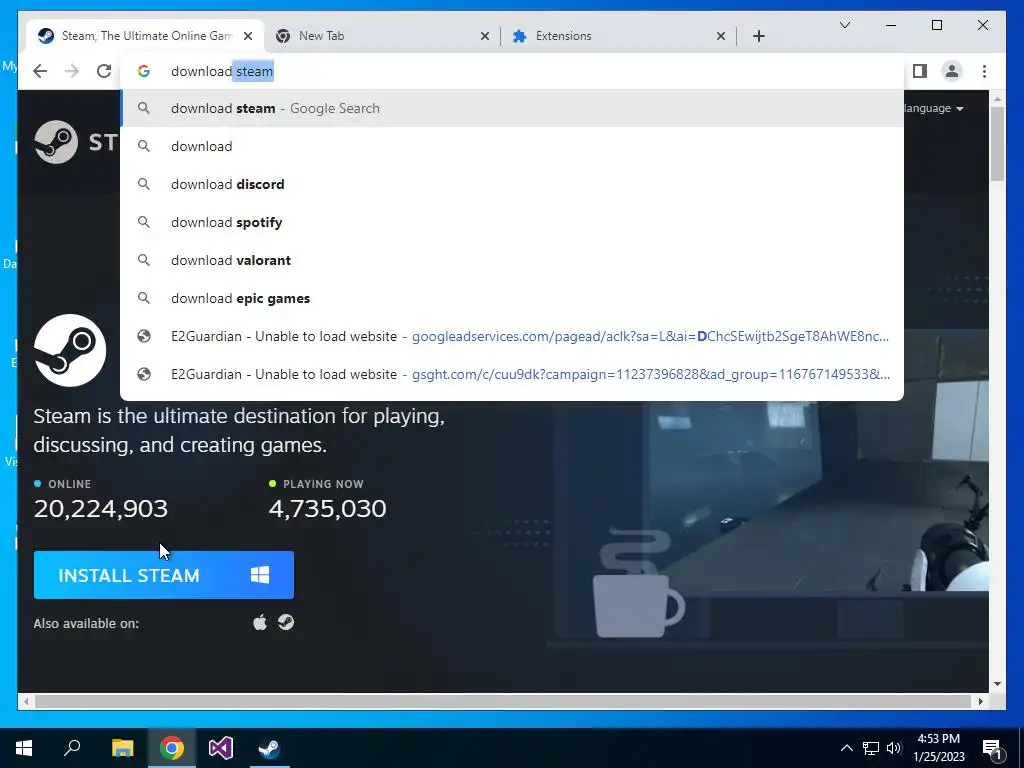This screenshot has height=768, width=1024.
Task: Click the horizontal scrollbar left arrow
Action: (x=26, y=701)
